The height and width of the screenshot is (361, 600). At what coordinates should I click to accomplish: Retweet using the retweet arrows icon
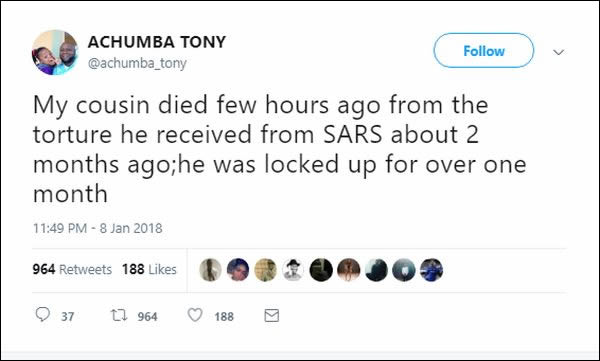[119, 315]
